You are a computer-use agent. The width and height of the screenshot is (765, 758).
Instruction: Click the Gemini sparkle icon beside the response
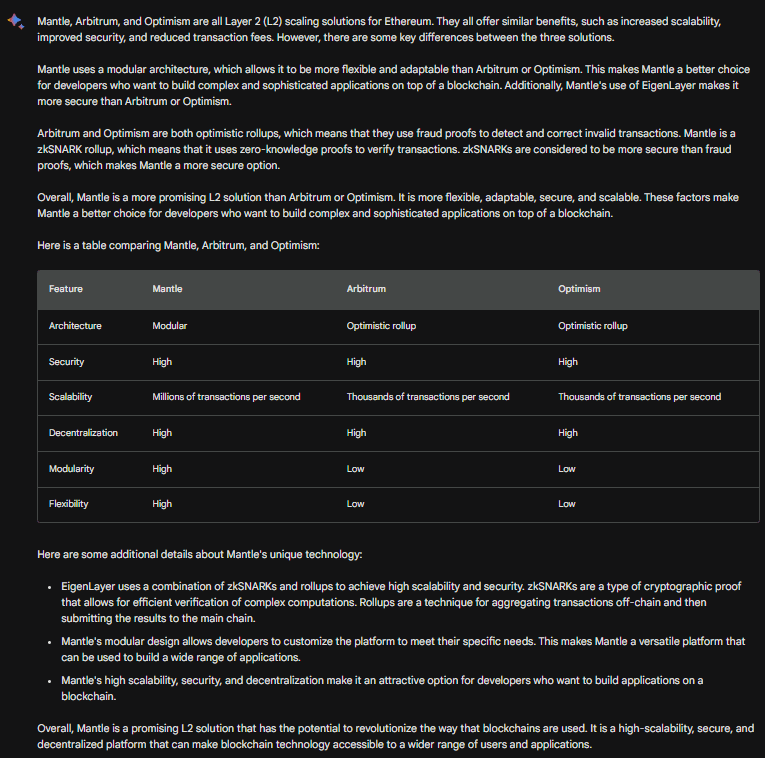15,21
